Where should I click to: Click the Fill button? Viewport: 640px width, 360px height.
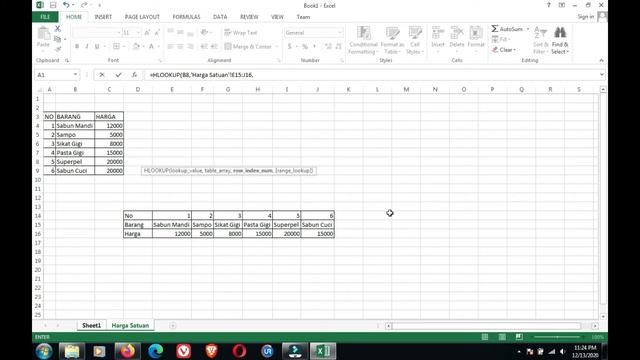point(500,39)
